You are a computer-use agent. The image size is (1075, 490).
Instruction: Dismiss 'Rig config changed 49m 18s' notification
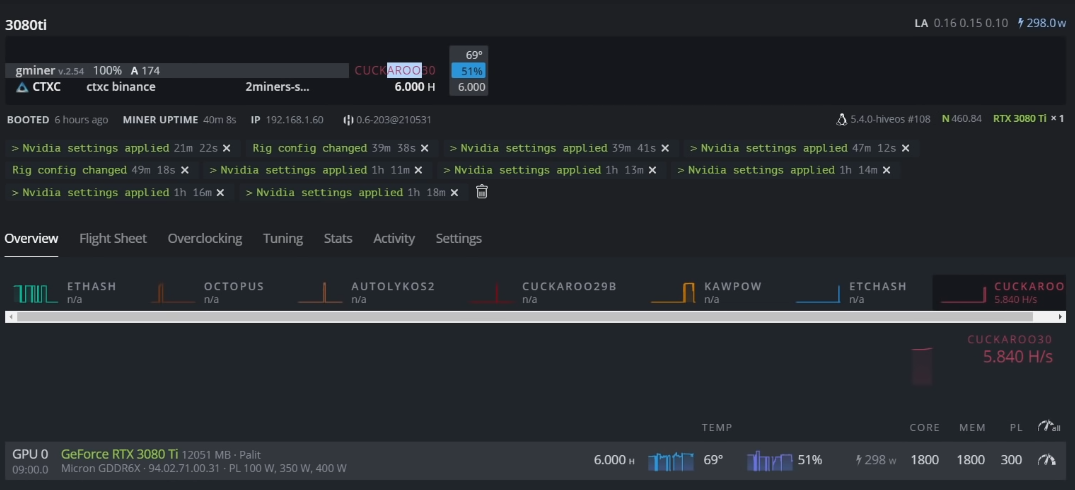(x=184, y=170)
